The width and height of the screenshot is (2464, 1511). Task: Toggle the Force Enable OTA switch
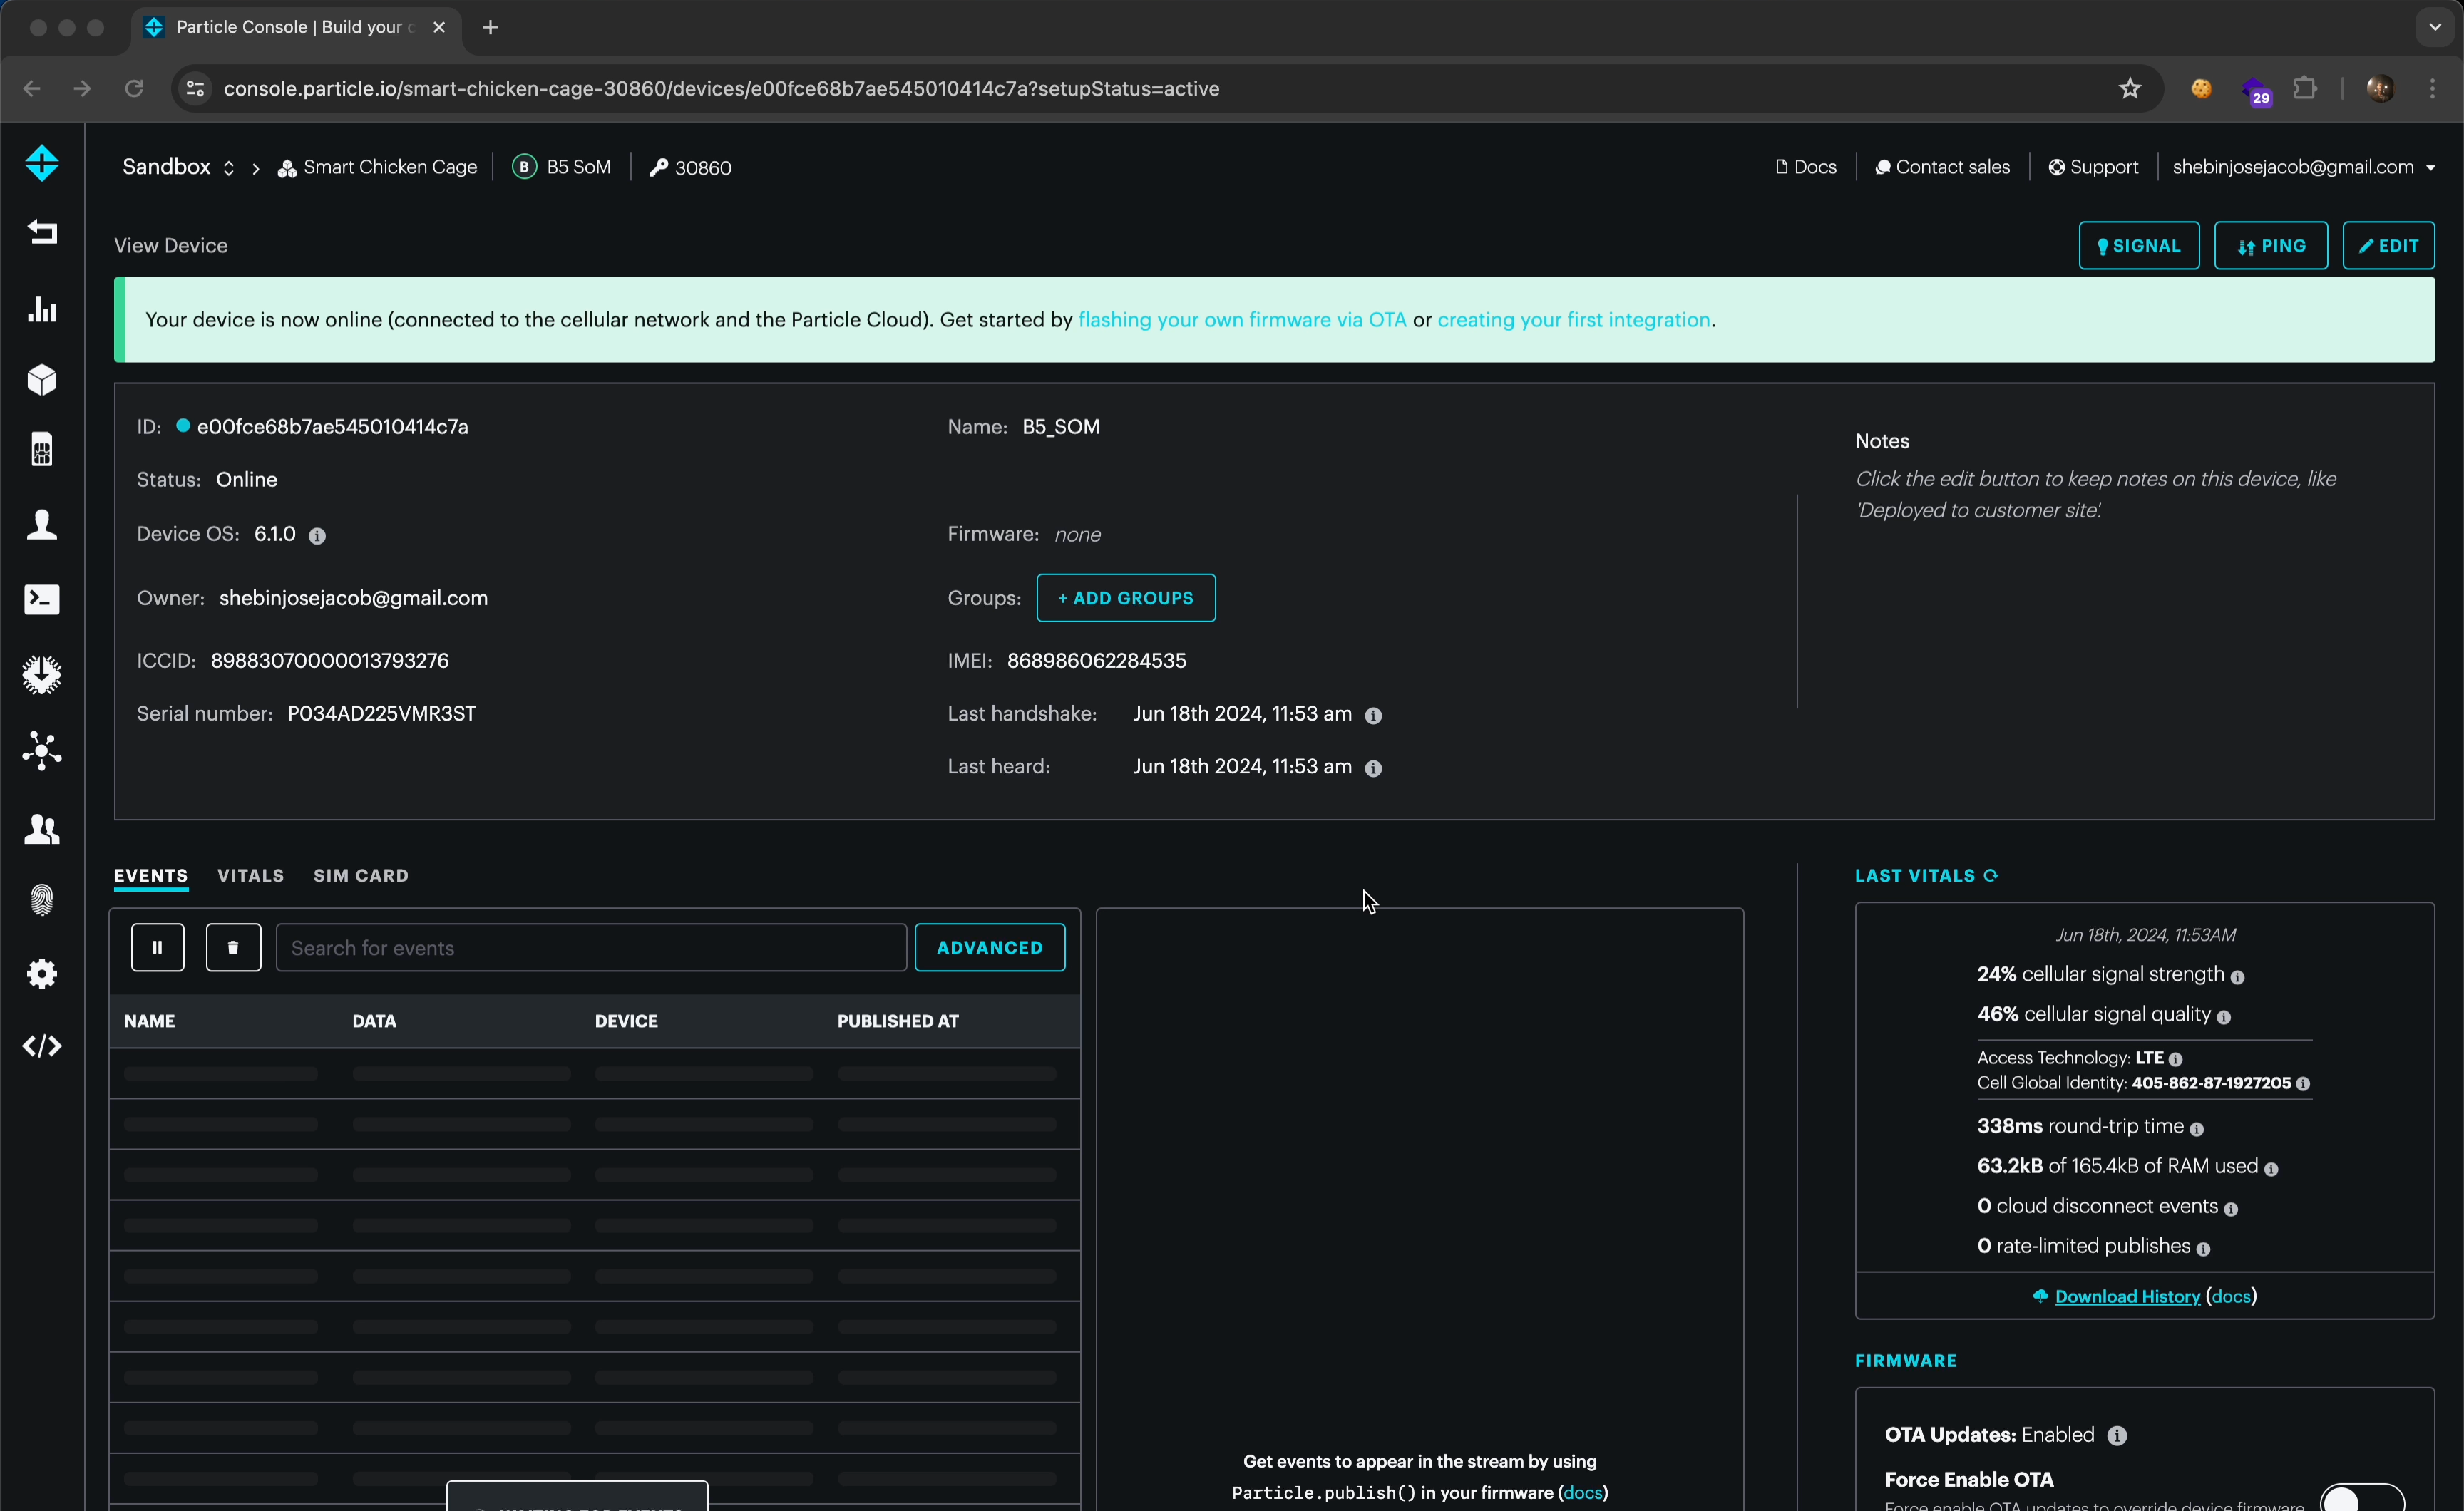(x=2362, y=1497)
